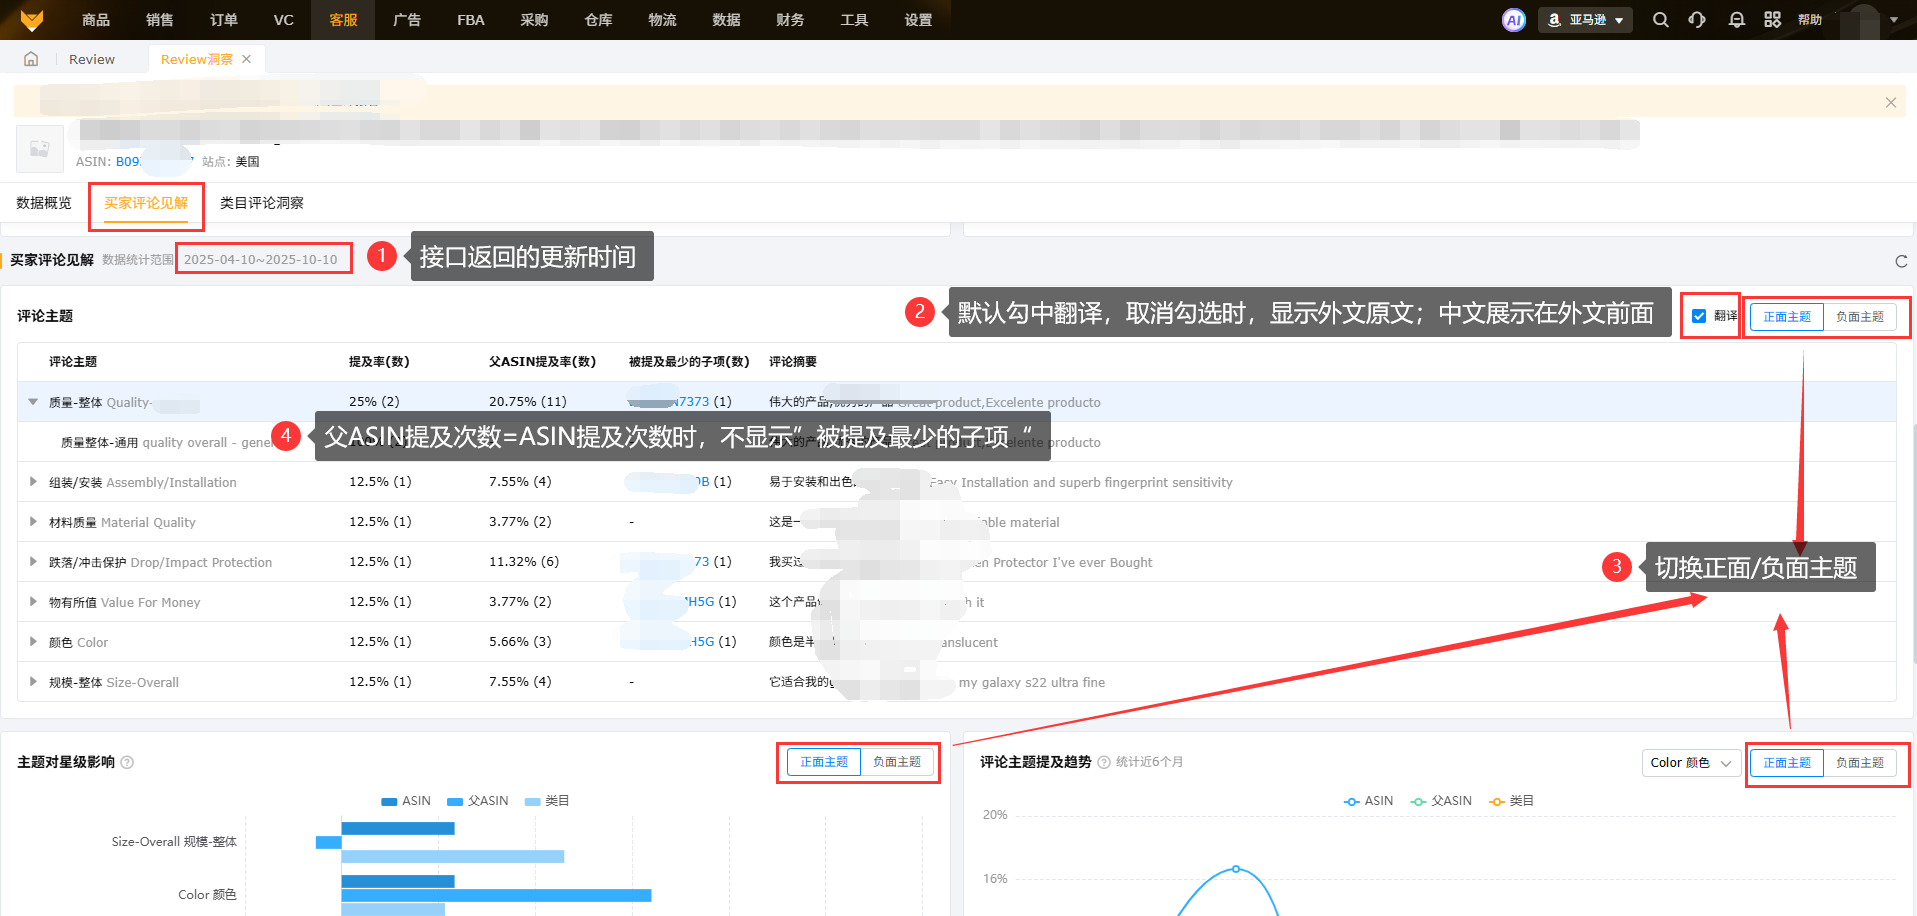
Task: Select 负面主题 in star rating impact chart
Action: (896, 762)
